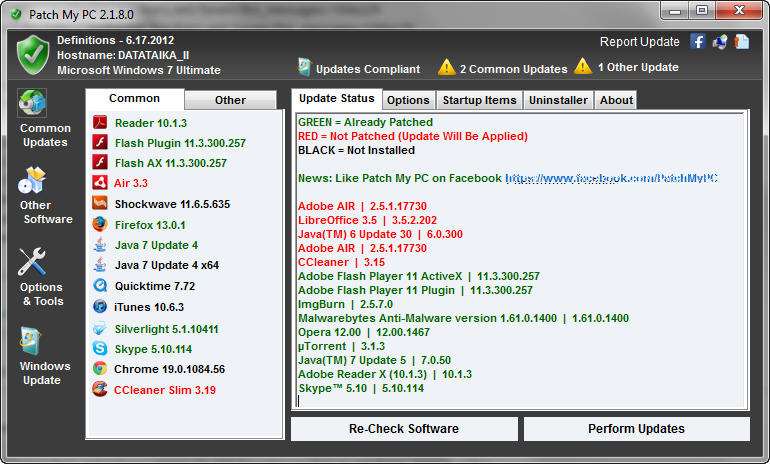Click the Shockwave icon
This screenshot has width=770, height=464.
tap(100, 203)
